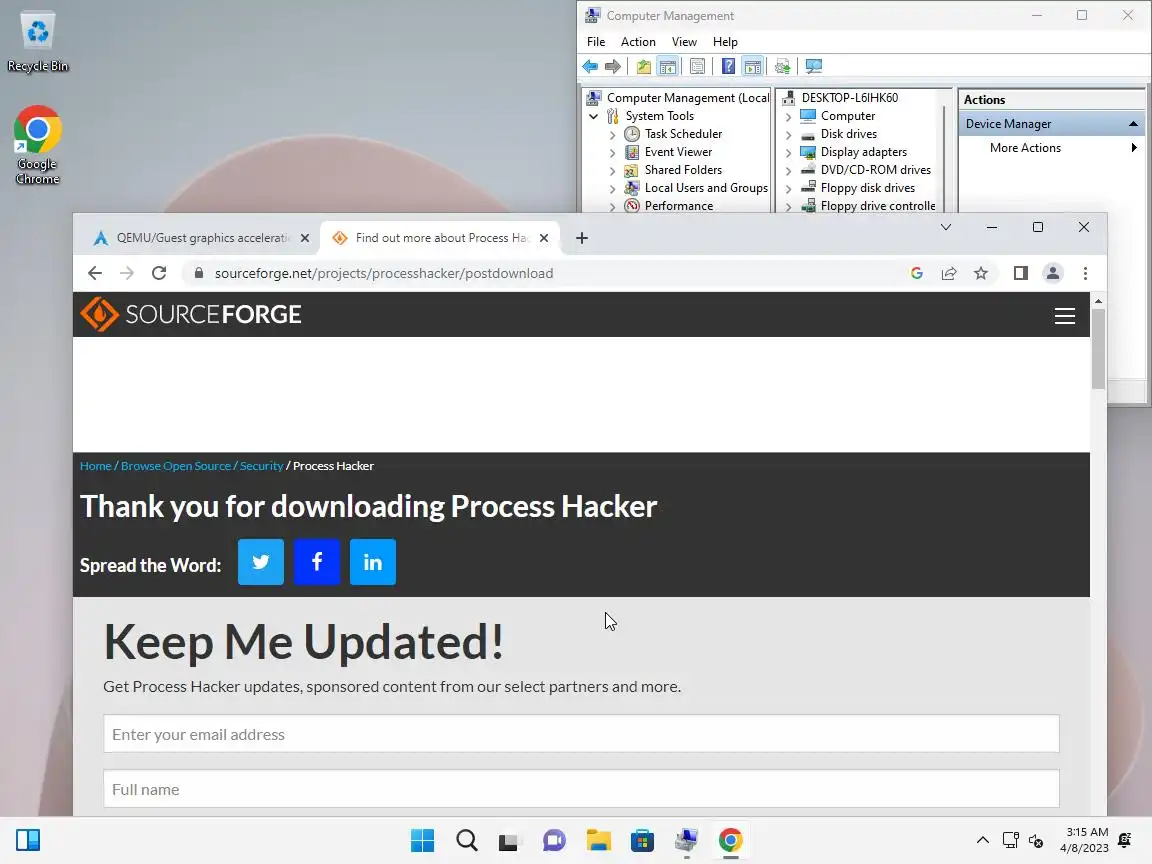Viewport: 1152px width, 864px height.
Task: Click the site padlock icon
Action: (x=198, y=273)
